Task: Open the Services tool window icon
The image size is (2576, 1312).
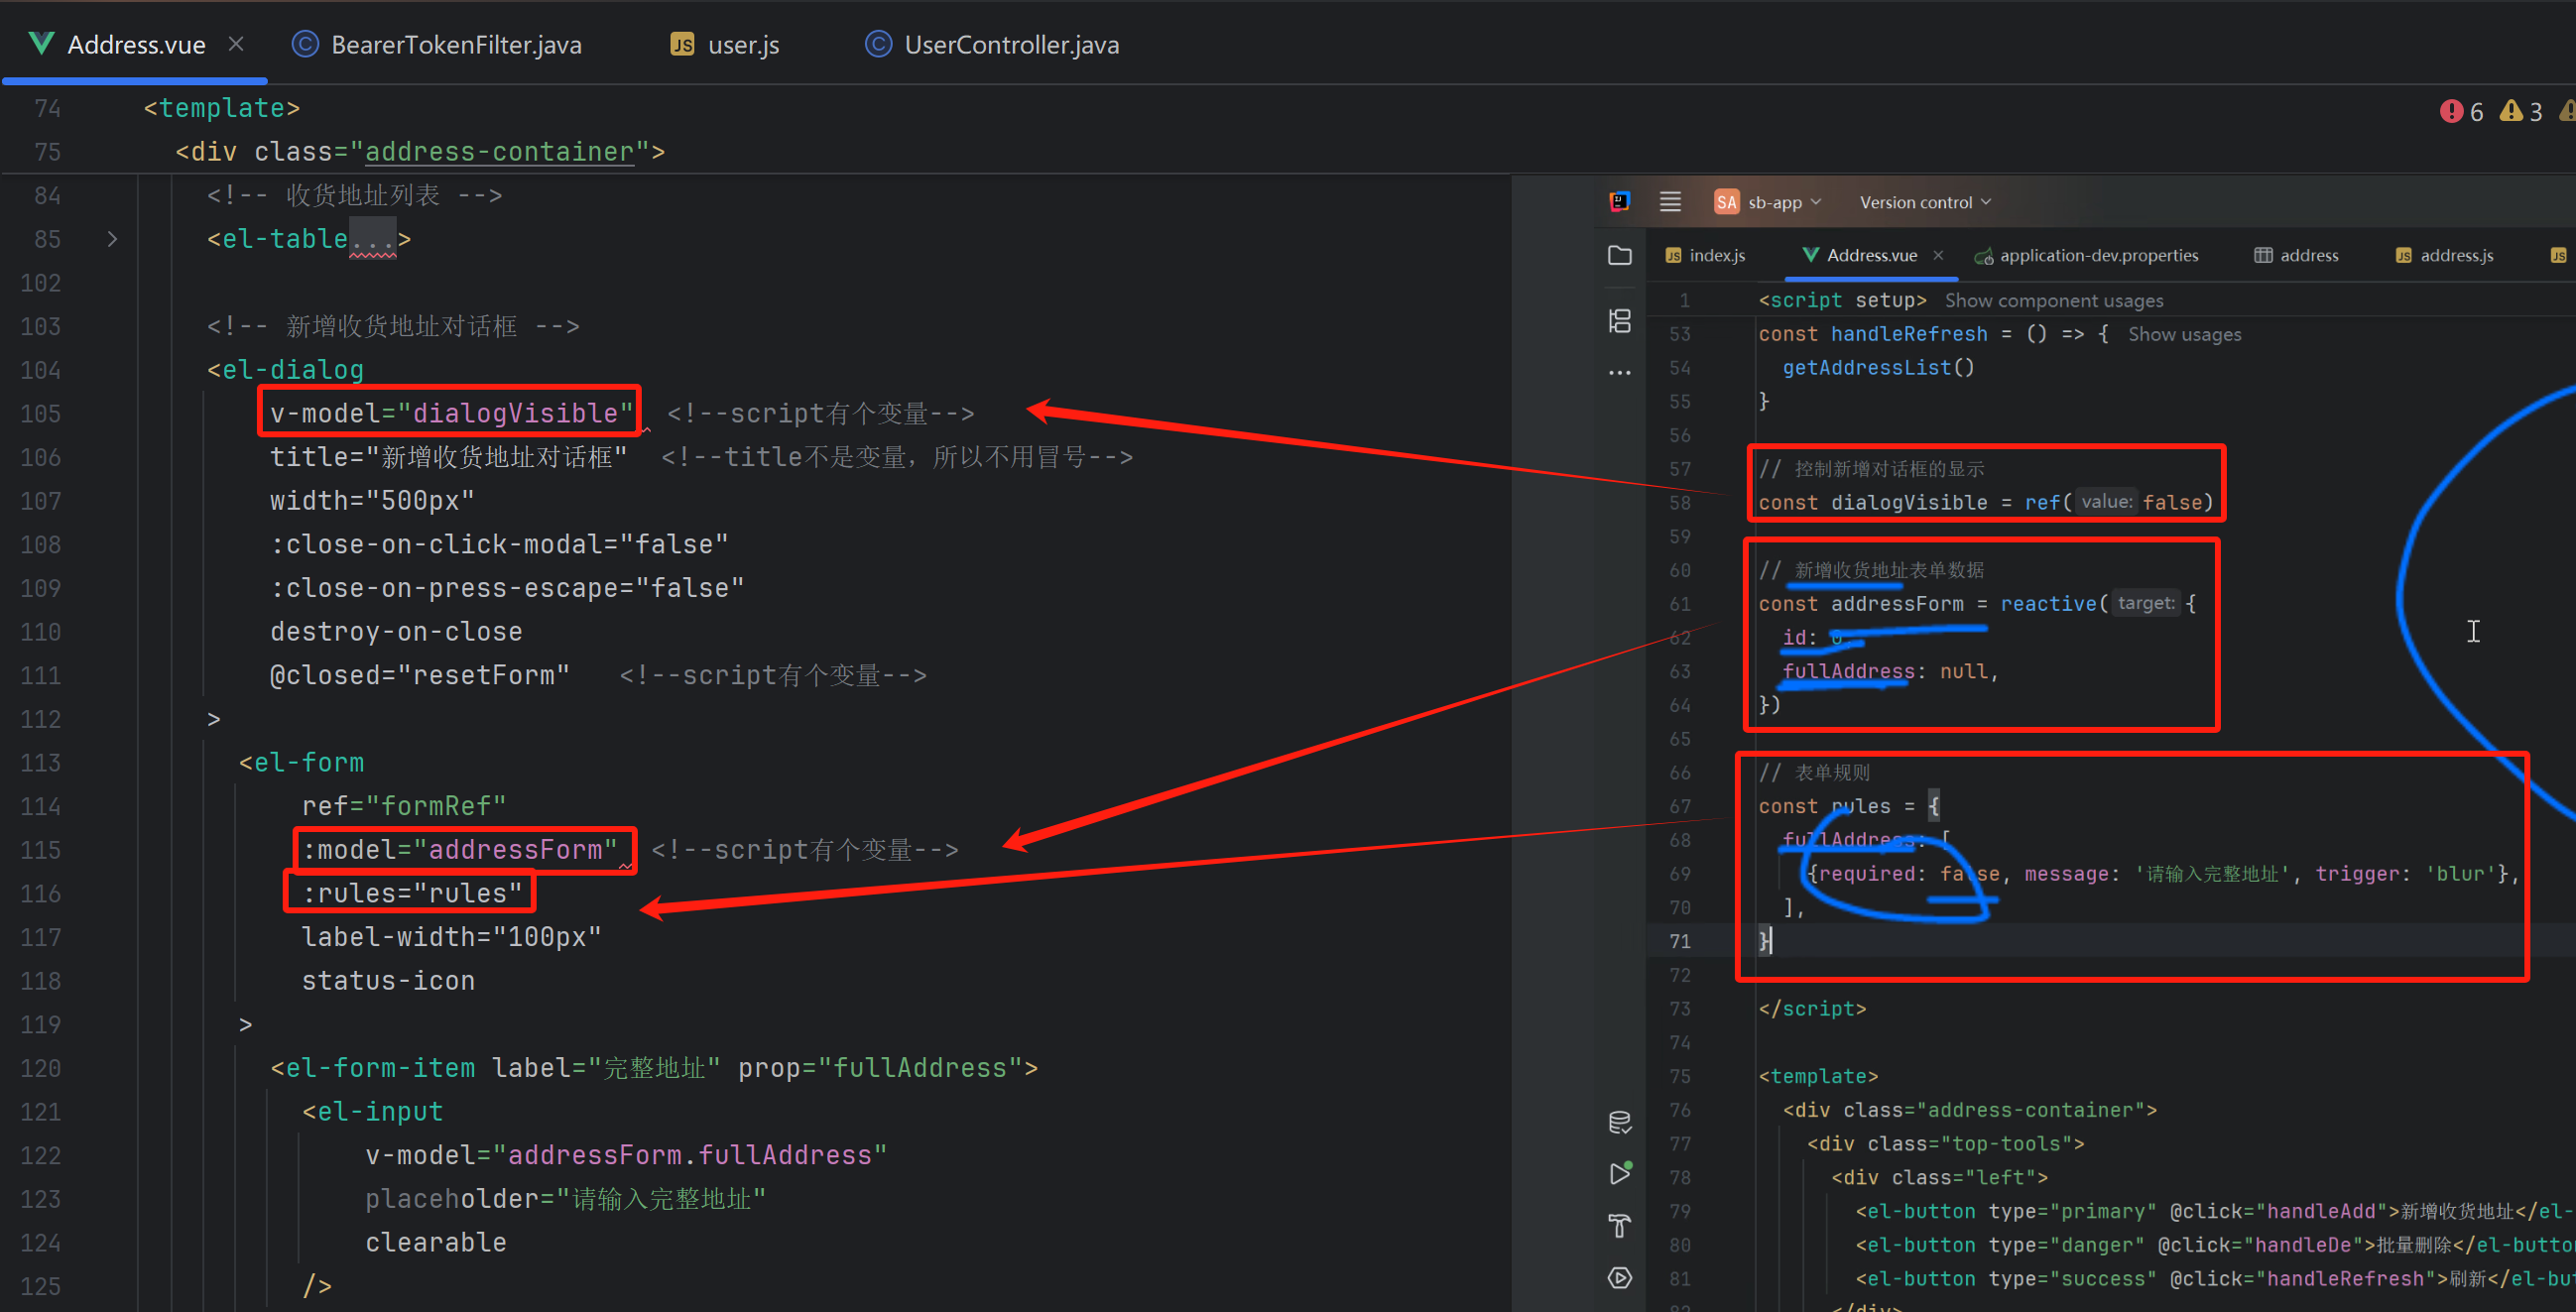Action: pyautogui.click(x=1620, y=1278)
